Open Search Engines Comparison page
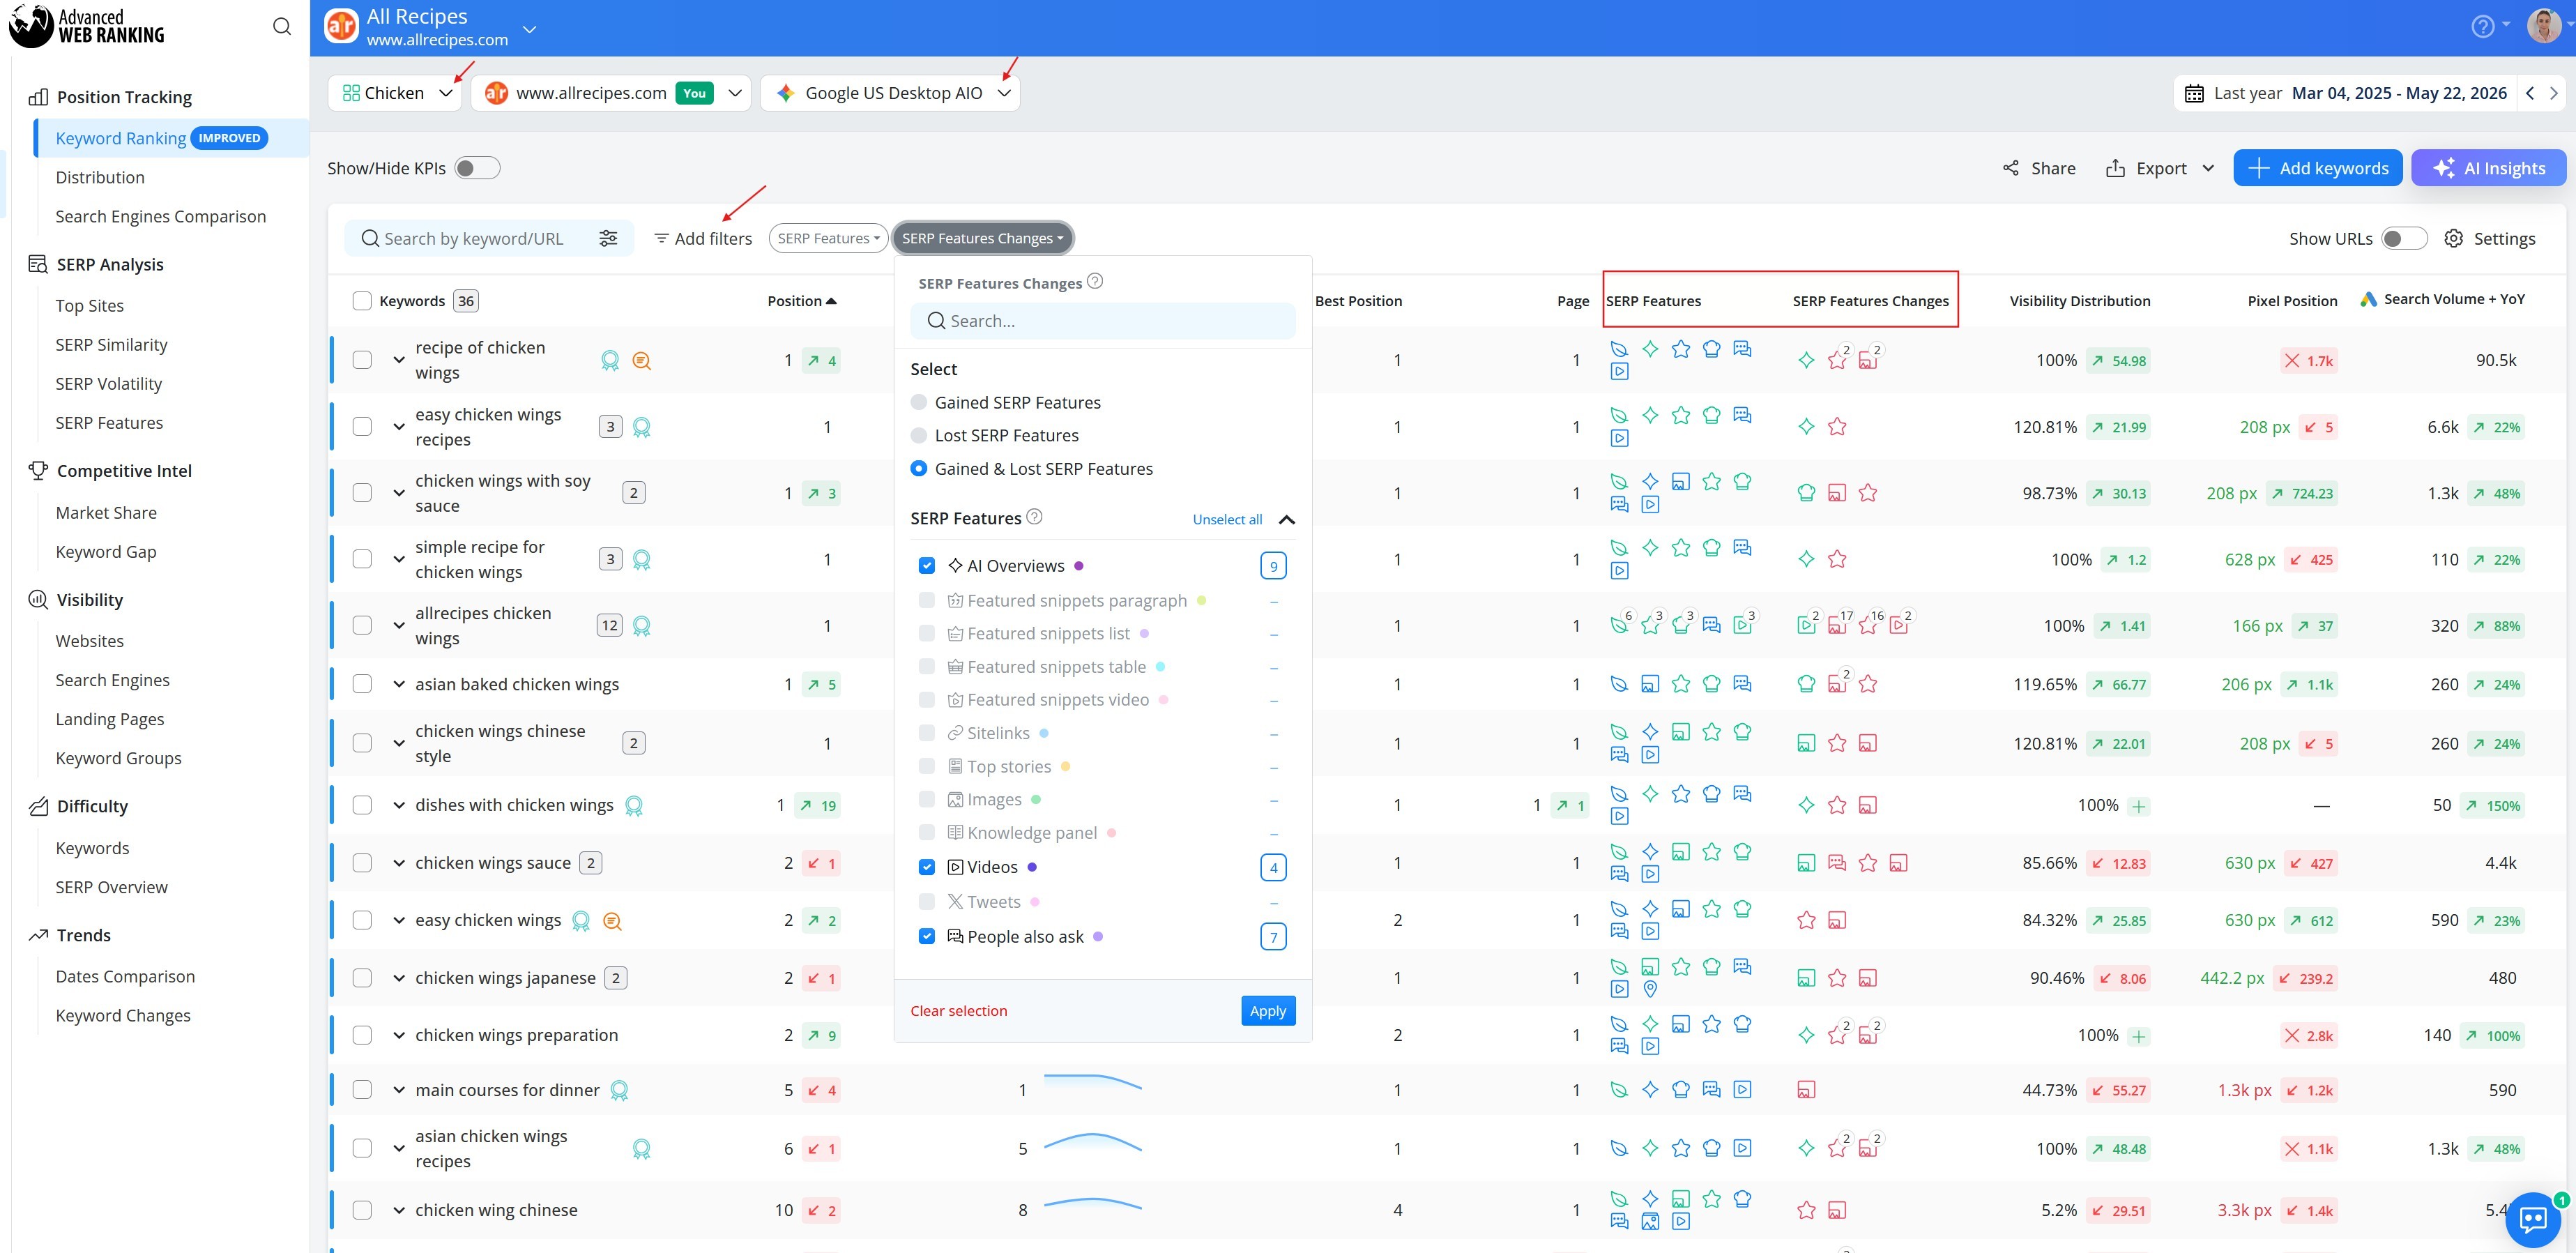 (x=161, y=216)
